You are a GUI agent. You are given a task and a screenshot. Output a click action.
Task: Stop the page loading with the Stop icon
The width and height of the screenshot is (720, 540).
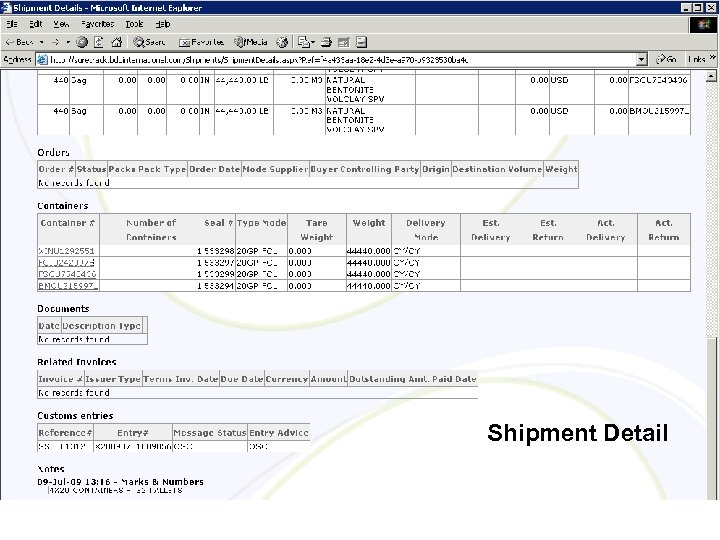click(82, 42)
